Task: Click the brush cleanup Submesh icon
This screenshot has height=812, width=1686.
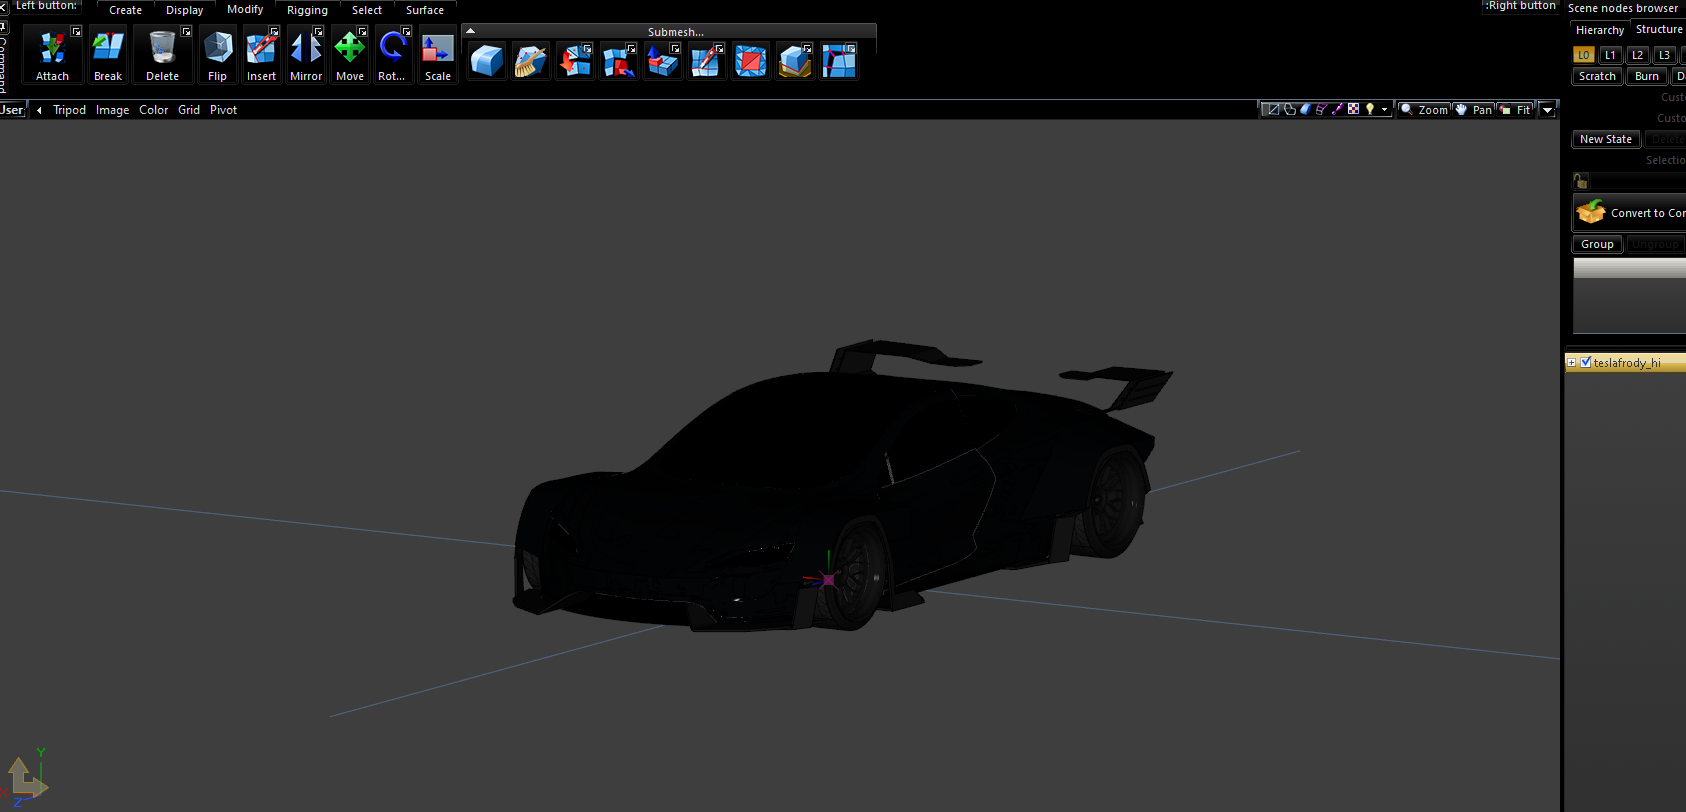Action: pos(531,61)
